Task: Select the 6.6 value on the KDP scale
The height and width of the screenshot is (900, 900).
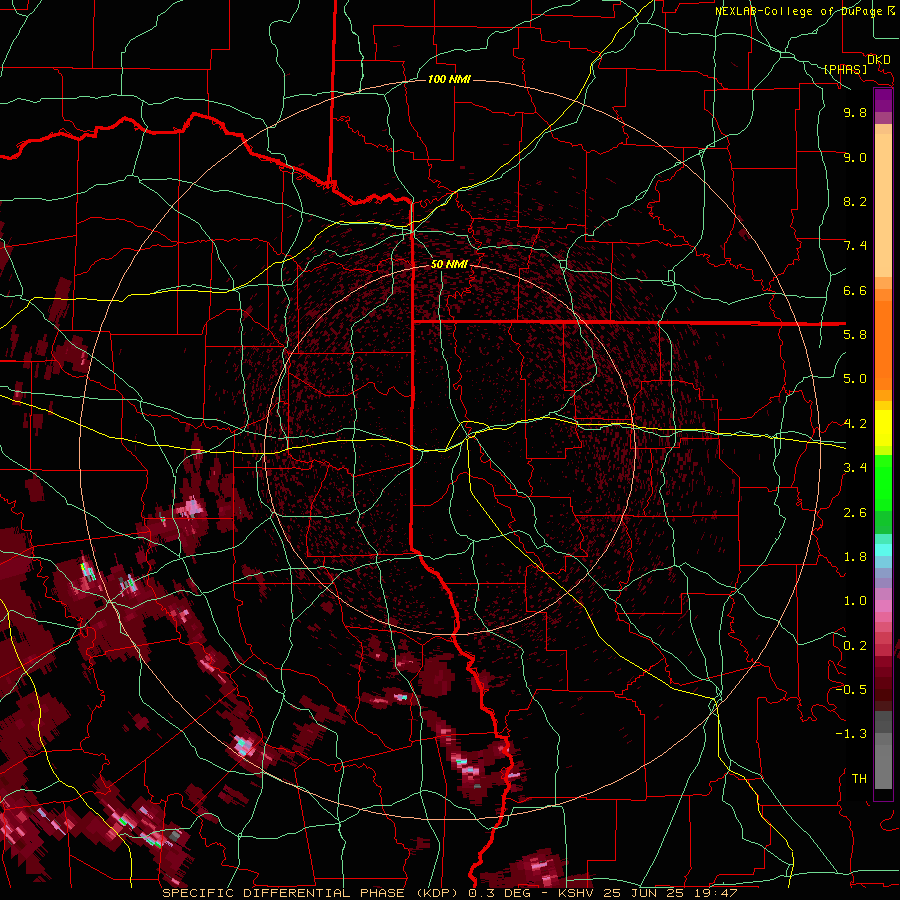Action: coord(855,290)
